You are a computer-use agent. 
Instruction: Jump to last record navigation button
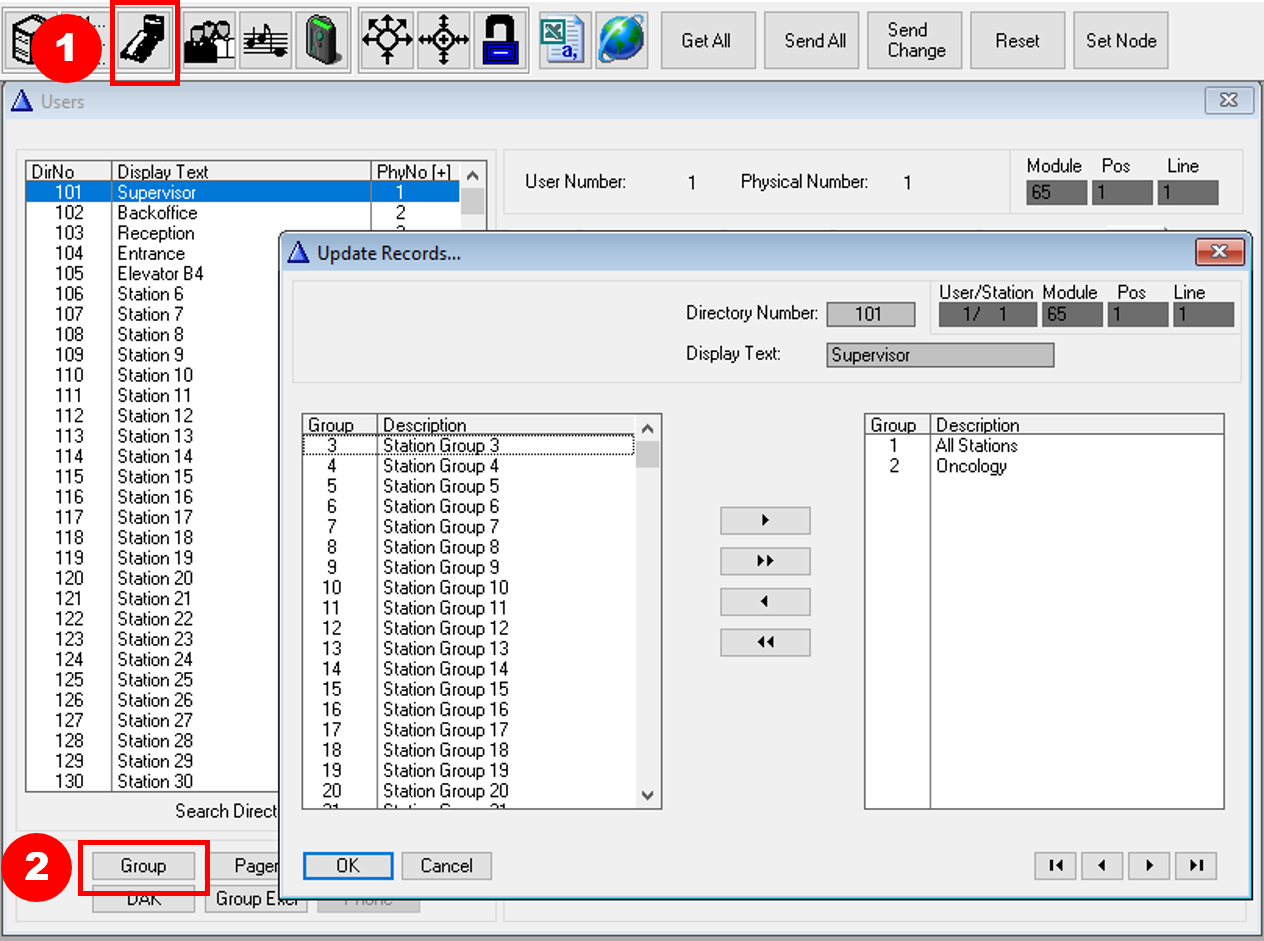pos(1196,866)
